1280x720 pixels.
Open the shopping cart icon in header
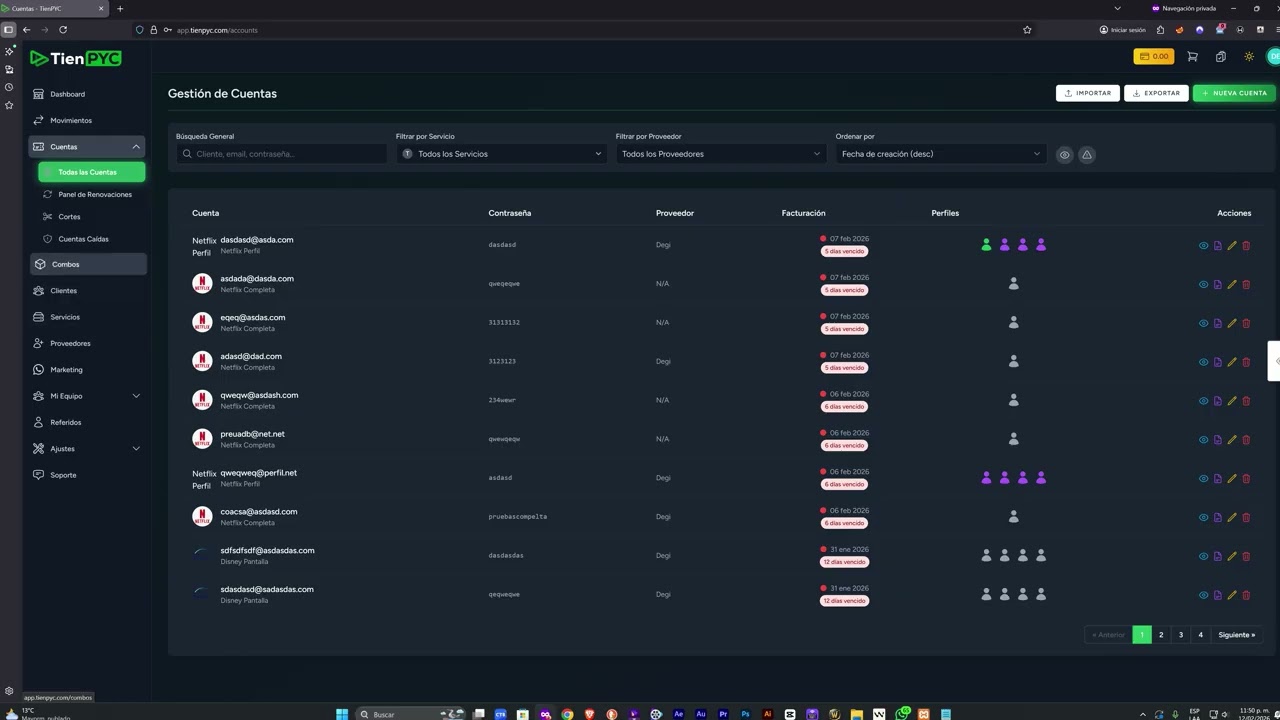tap(1192, 57)
